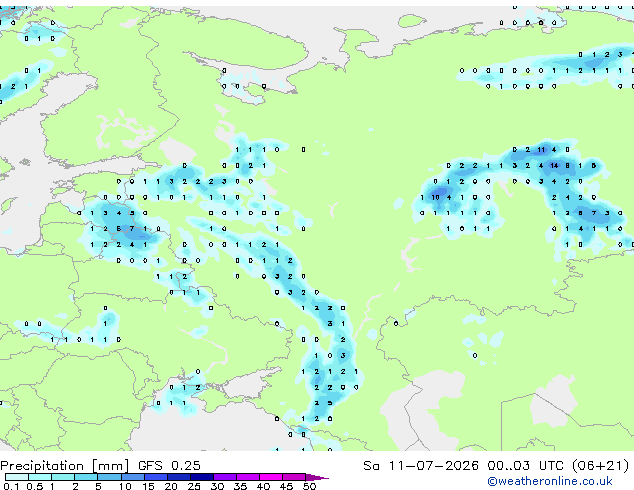Click the "00..03 UTC" time range text
634x490 pixels.
coord(526,466)
